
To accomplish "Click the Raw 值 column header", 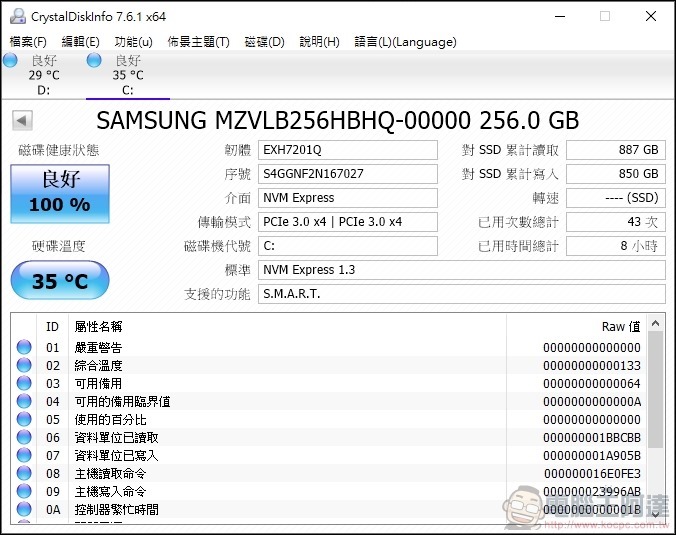I will point(577,327).
